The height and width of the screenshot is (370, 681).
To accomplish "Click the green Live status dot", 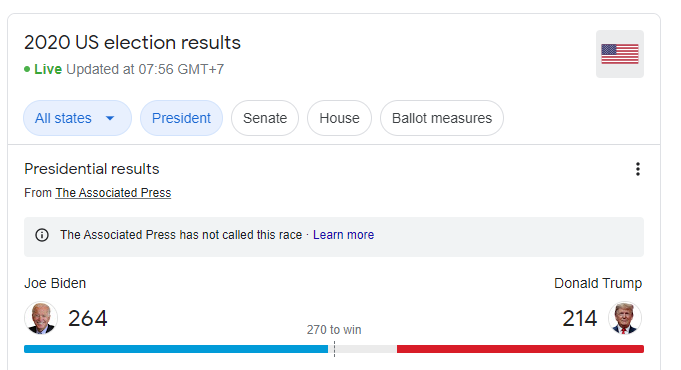I will coord(27,69).
